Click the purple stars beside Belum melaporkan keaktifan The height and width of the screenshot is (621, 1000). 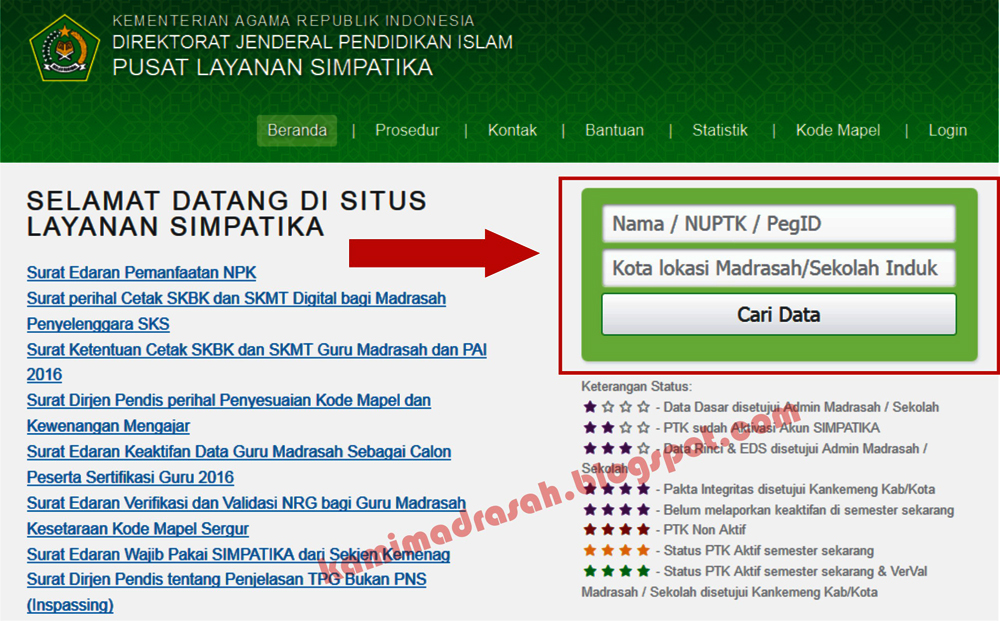coord(617,509)
